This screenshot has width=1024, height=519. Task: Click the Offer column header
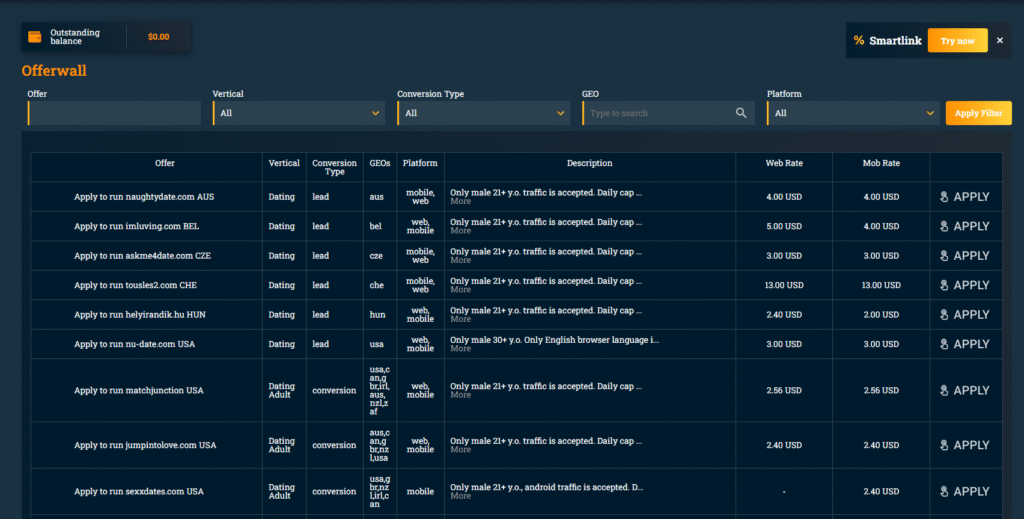coord(165,163)
